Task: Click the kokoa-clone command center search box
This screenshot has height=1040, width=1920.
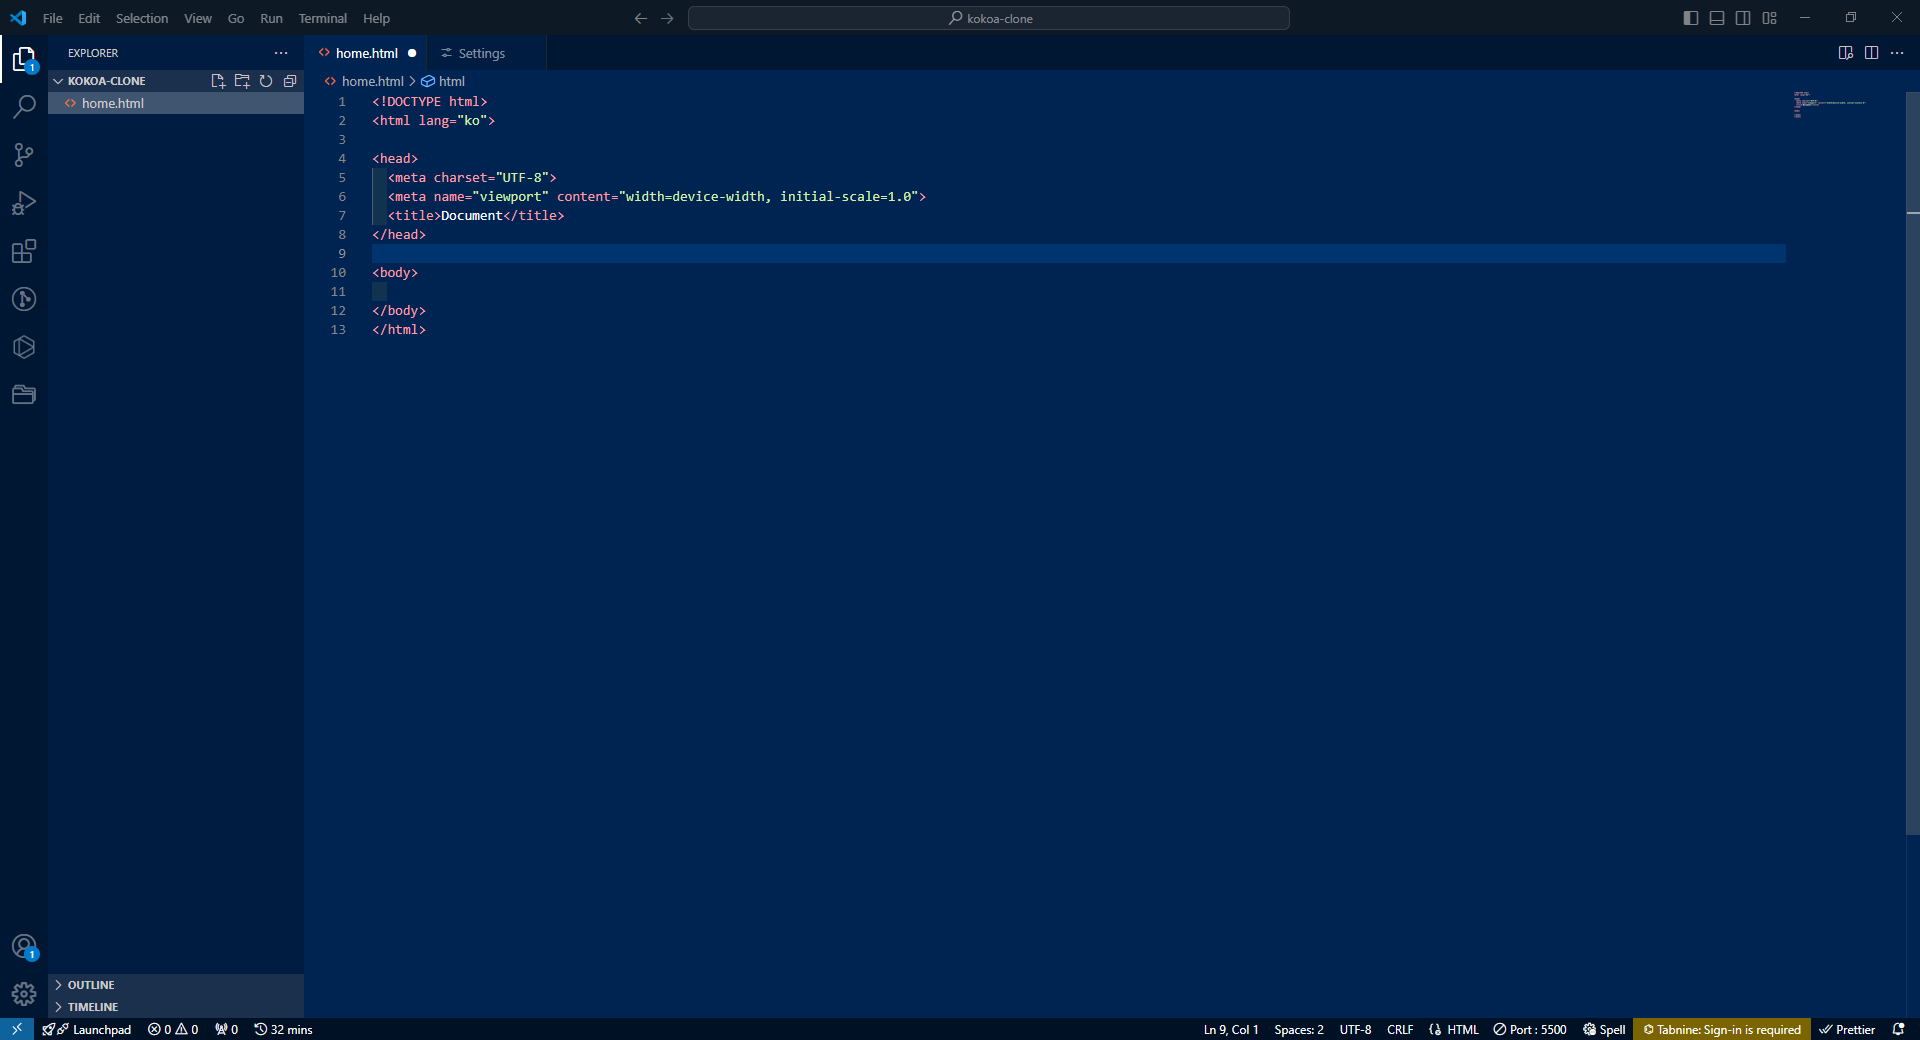Action: tap(989, 18)
